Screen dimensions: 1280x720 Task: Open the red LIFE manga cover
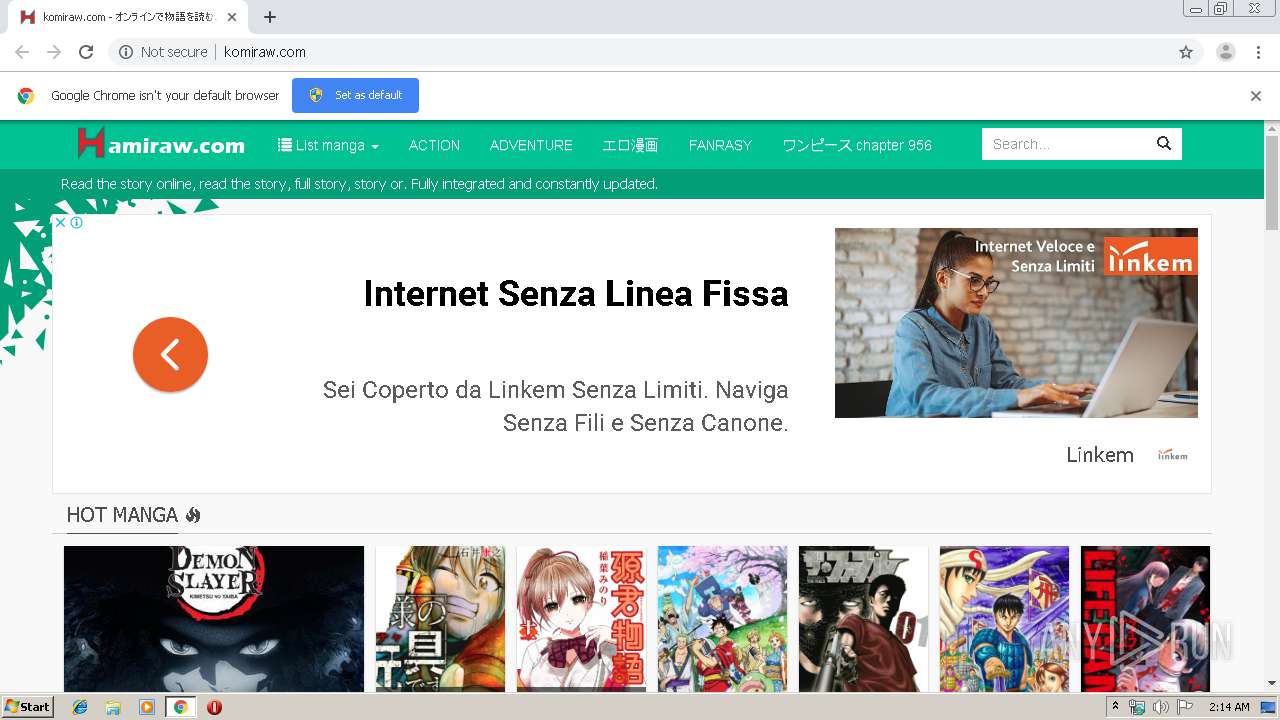(1145, 619)
